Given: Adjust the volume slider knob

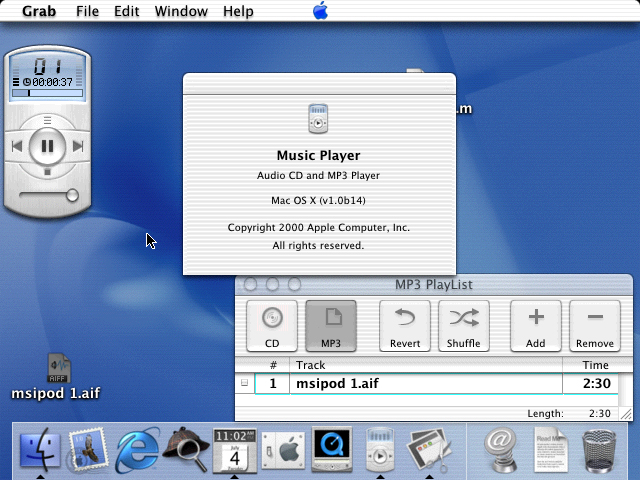Looking at the screenshot, I should (x=72, y=195).
